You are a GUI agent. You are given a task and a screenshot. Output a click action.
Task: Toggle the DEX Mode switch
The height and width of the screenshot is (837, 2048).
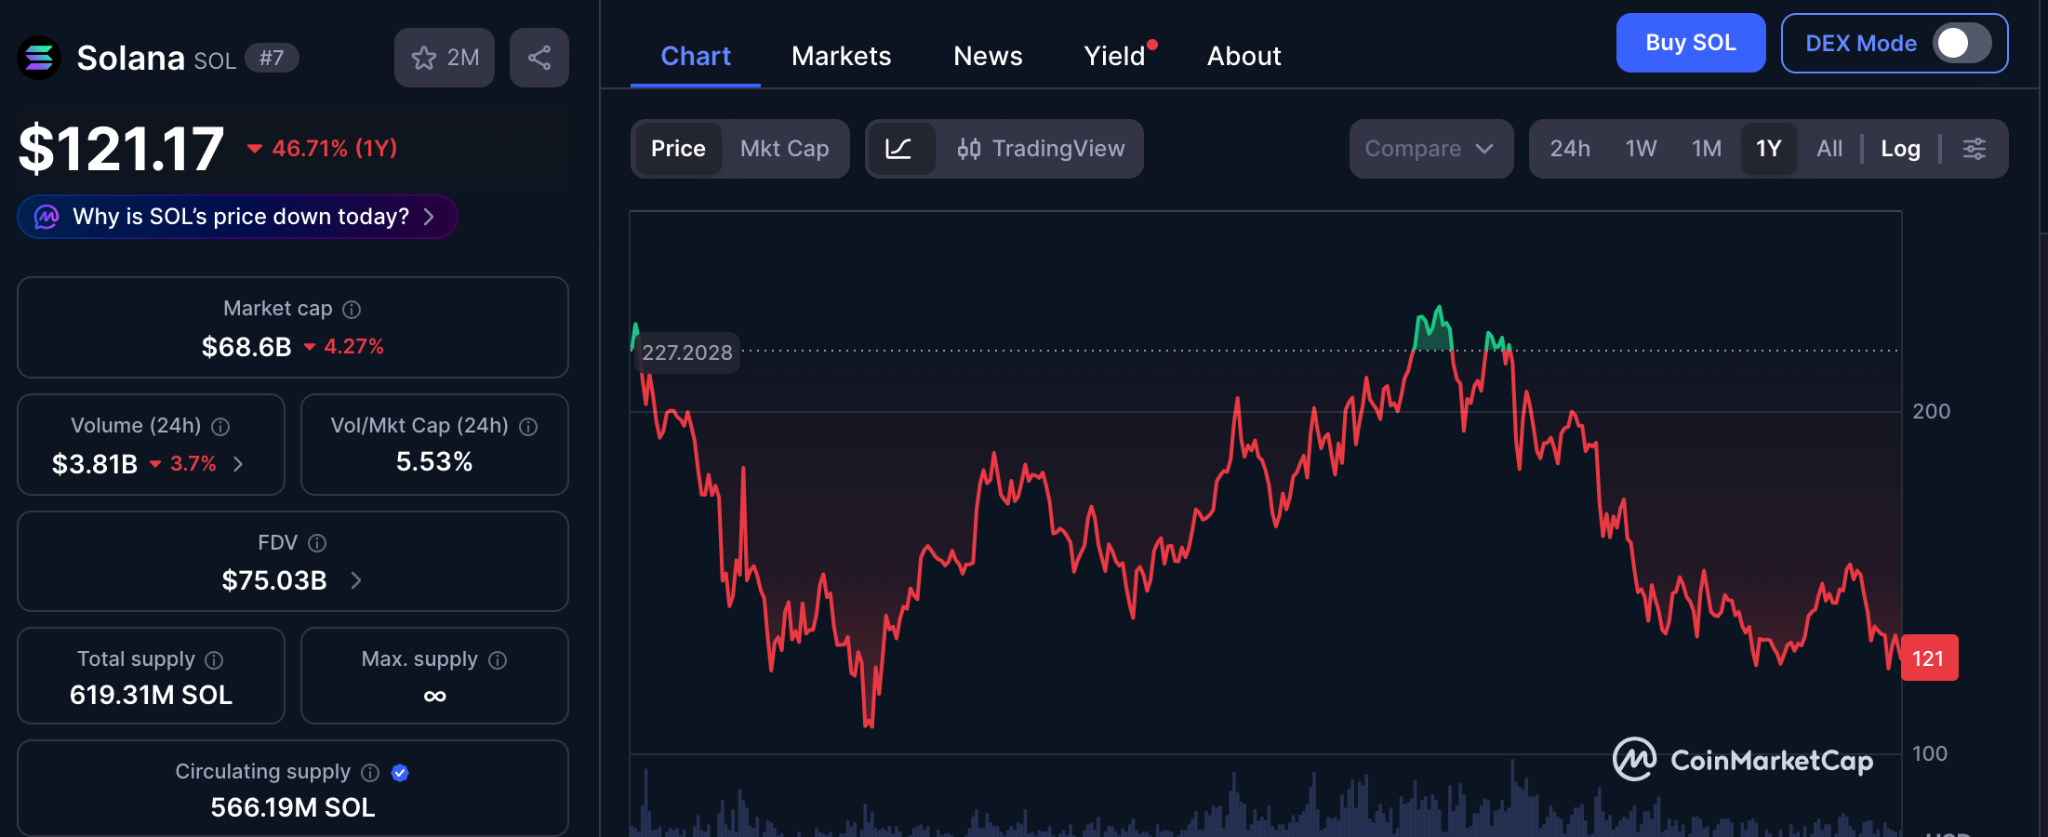coord(1960,43)
